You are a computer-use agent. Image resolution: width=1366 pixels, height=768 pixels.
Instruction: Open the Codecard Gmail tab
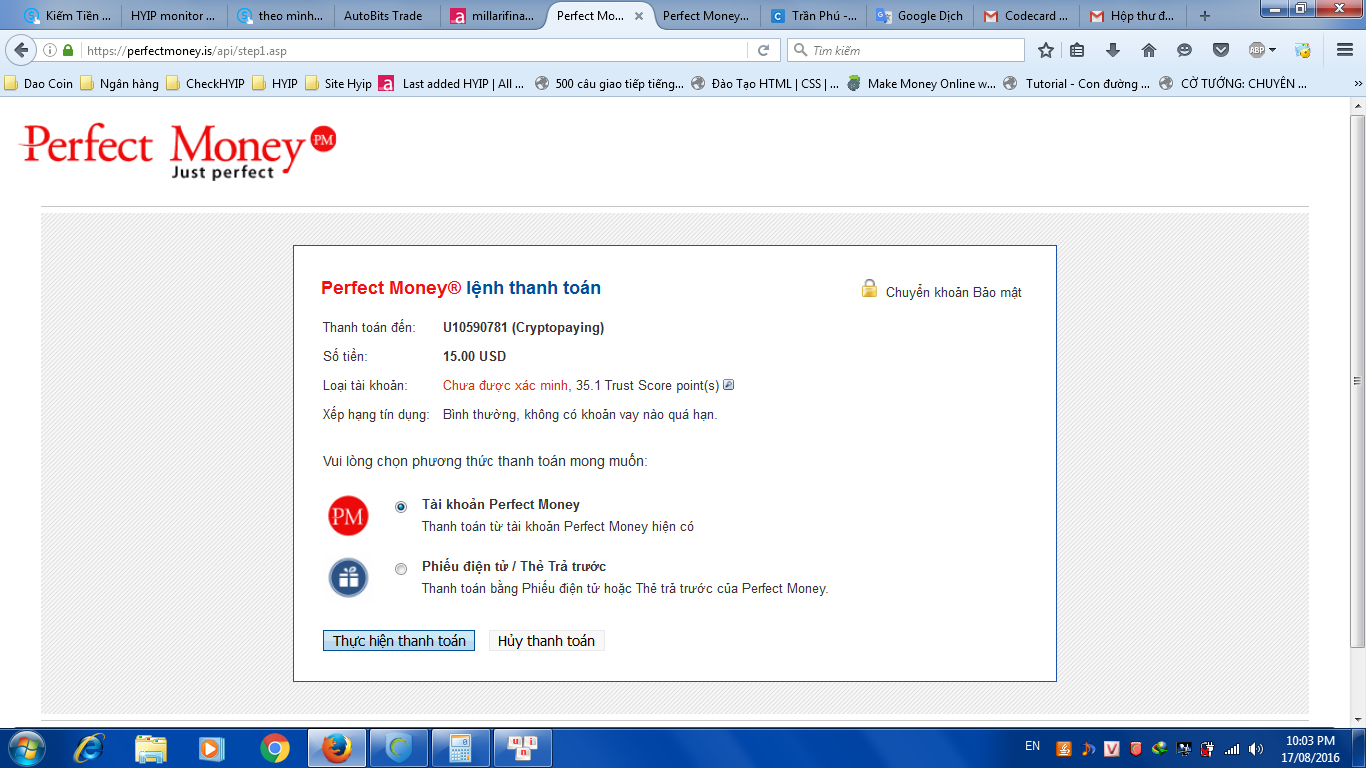click(1026, 16)
